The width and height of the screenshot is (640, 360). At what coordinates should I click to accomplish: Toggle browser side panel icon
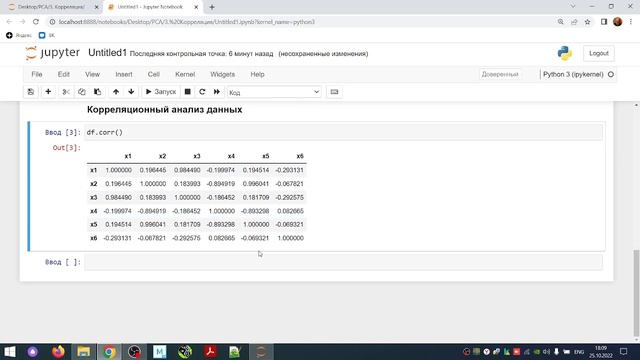tap(604, 22)
